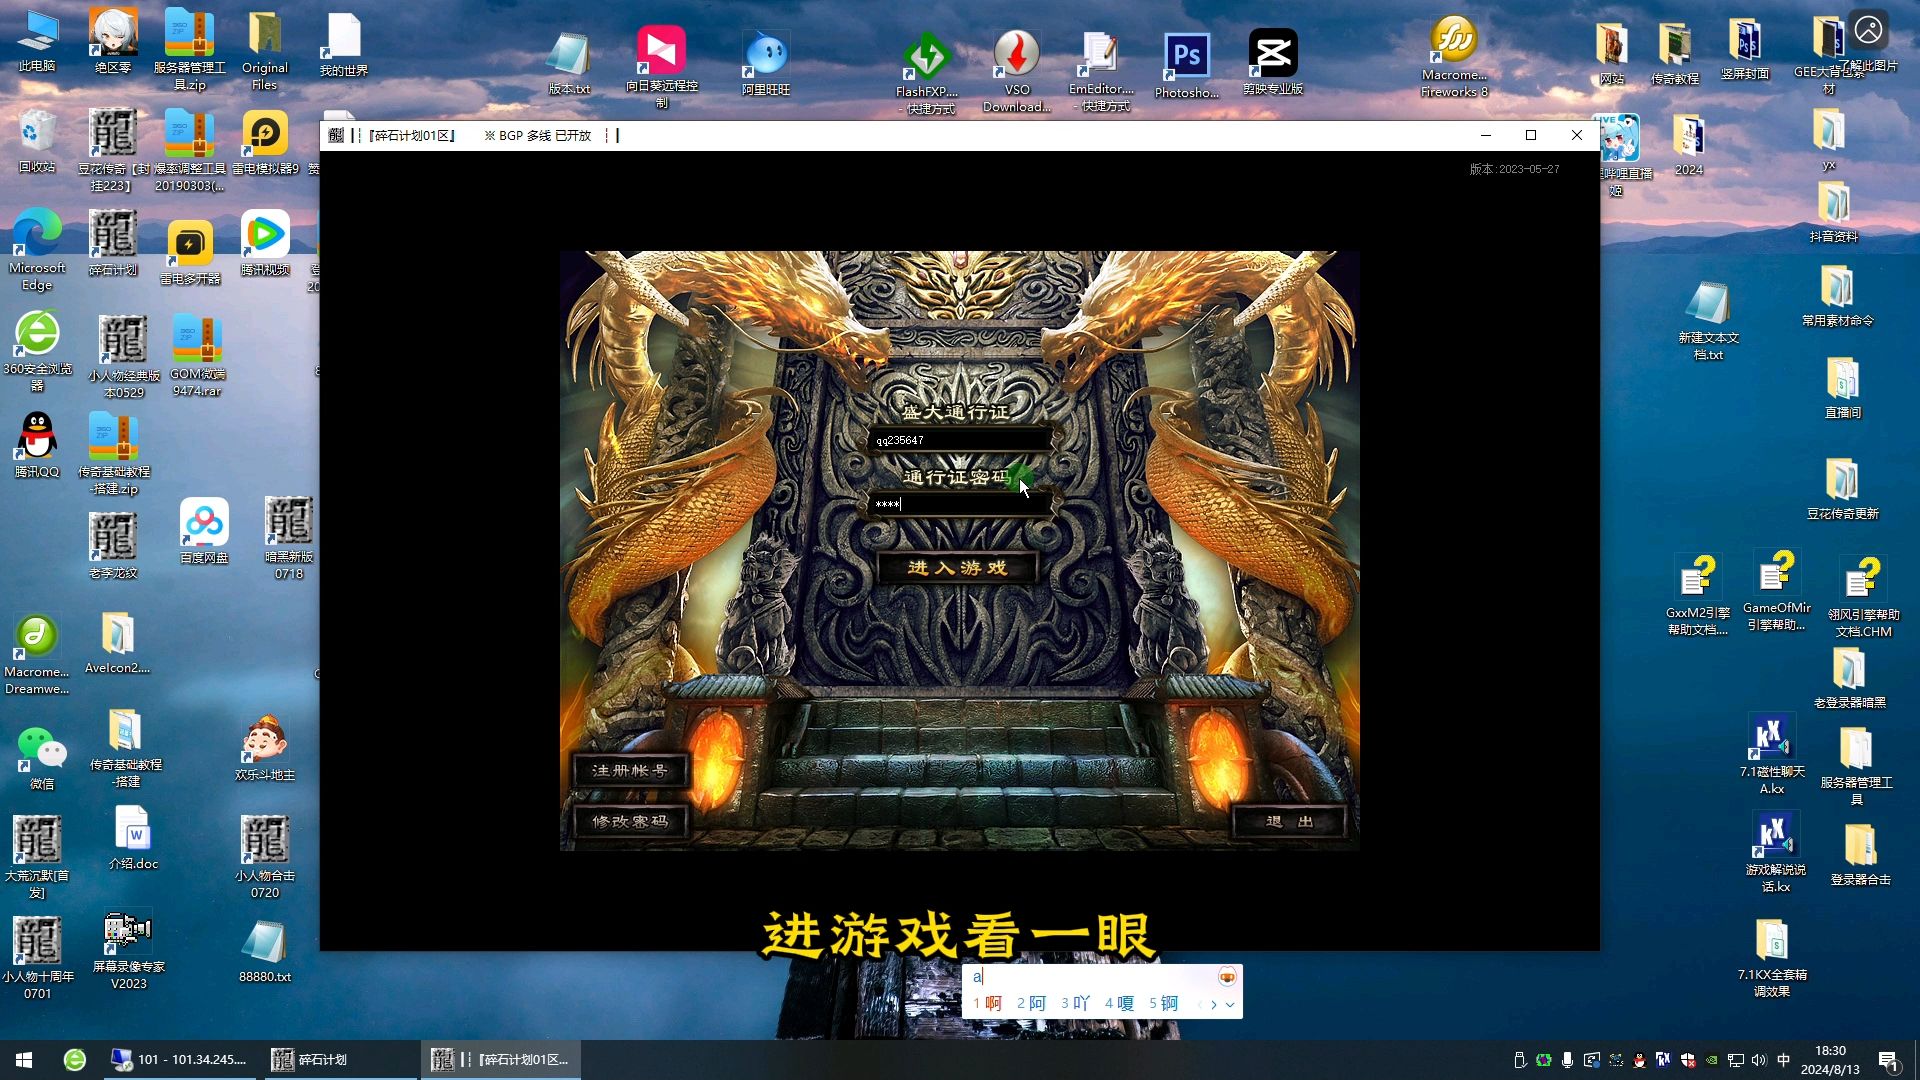The image size is (1920, 1080).
Task: Focus the account field containing qq235647
Action: point(960,440)
